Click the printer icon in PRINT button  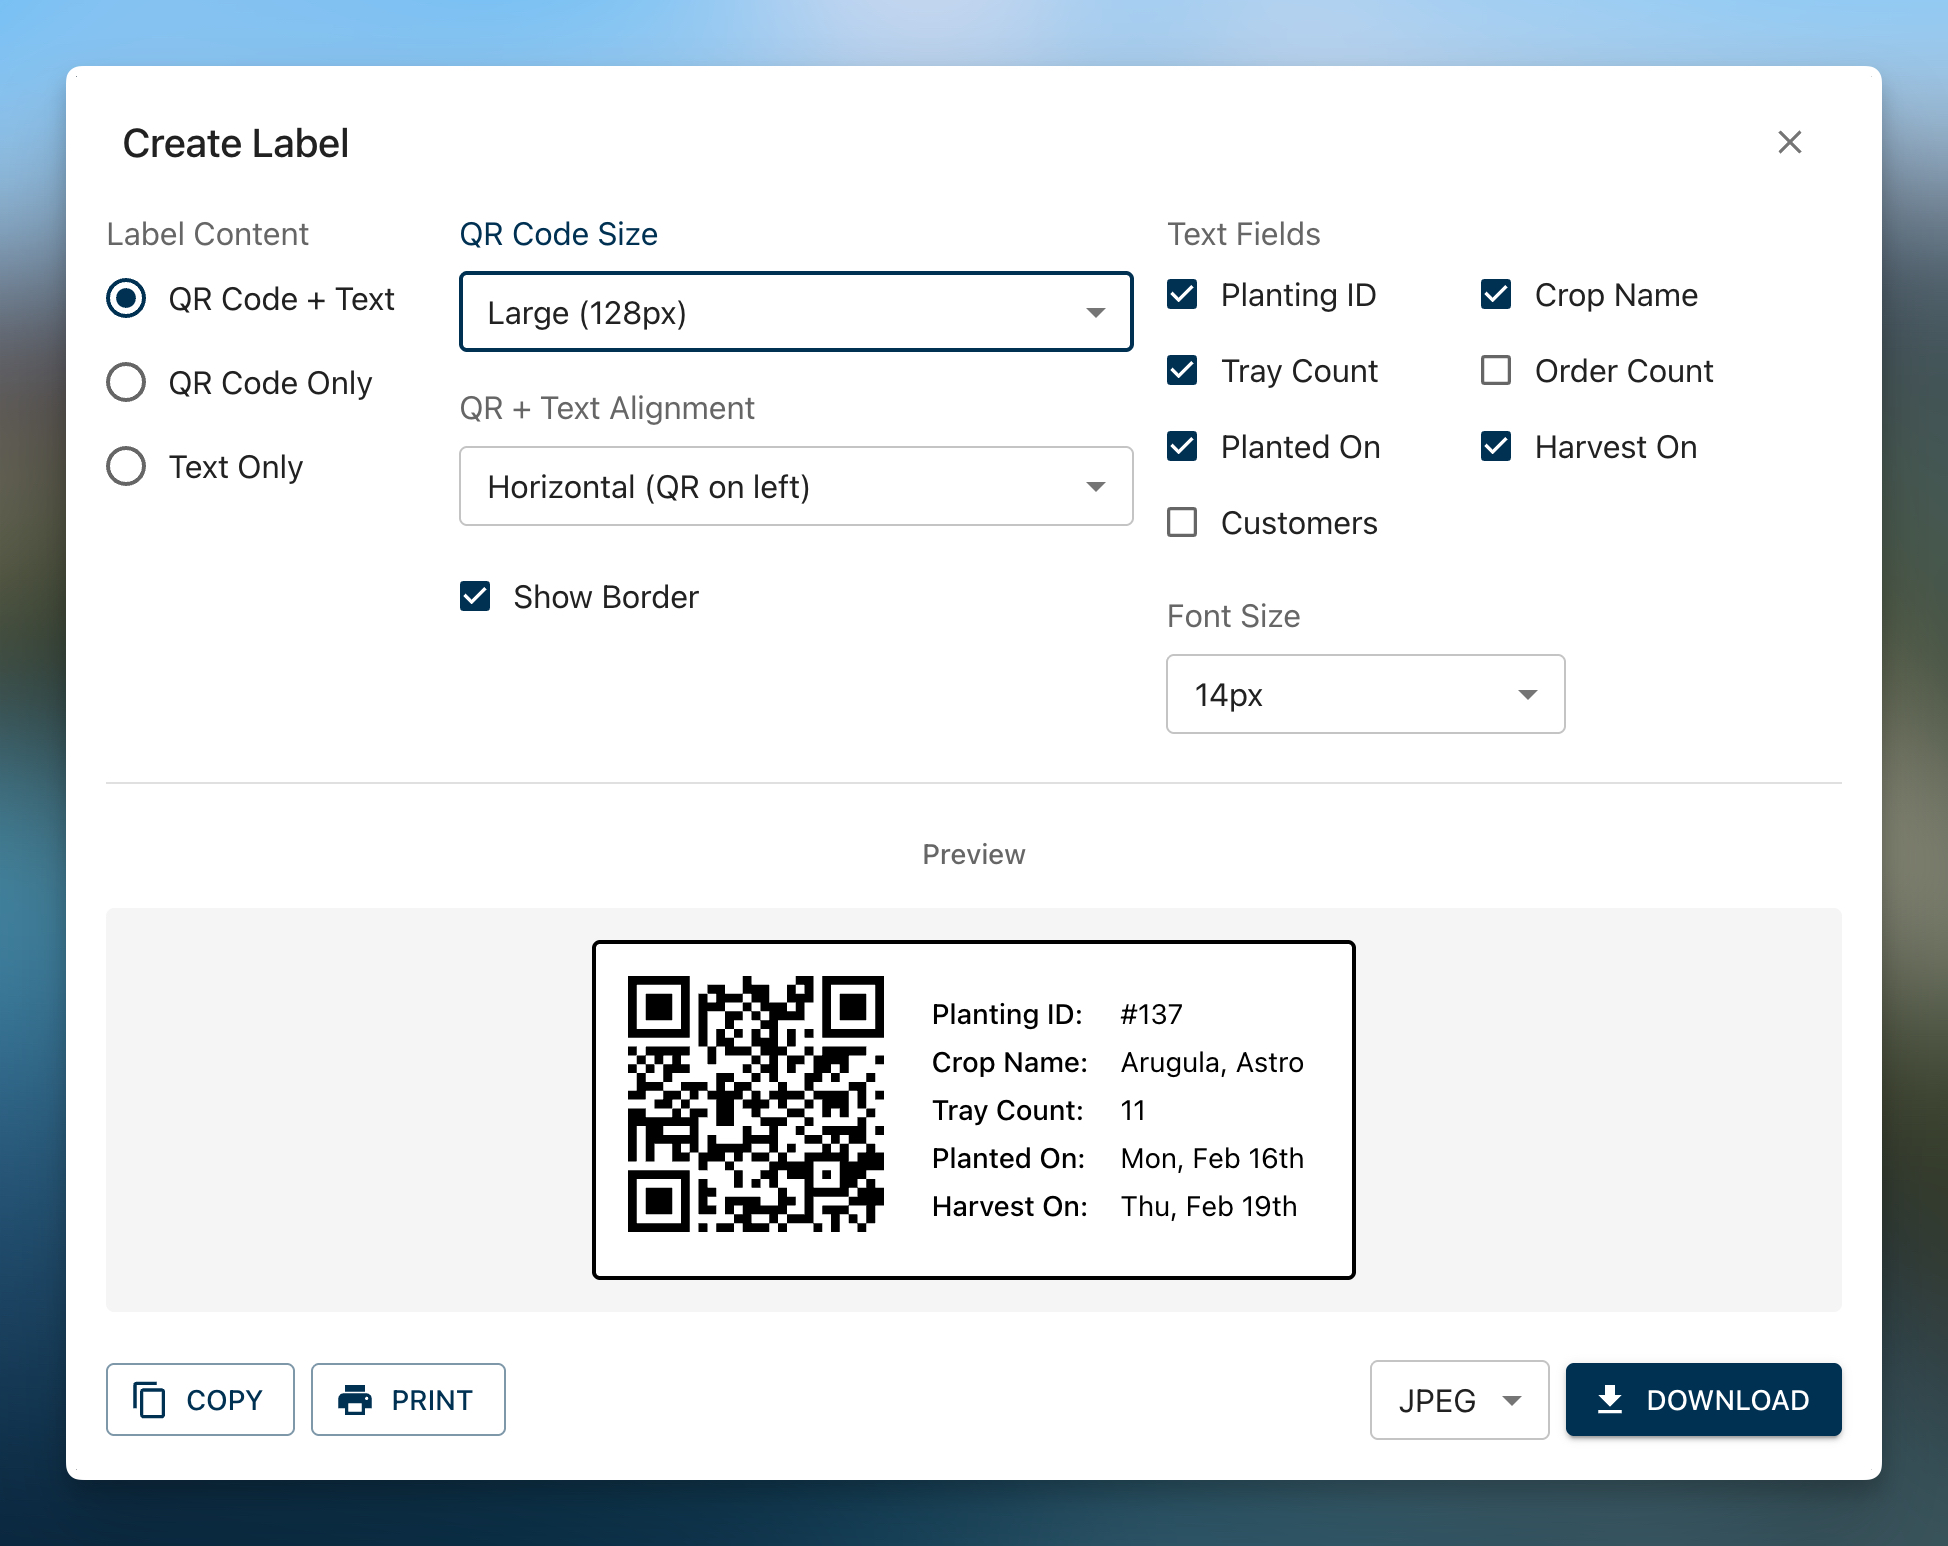(x=355, y=1399)
